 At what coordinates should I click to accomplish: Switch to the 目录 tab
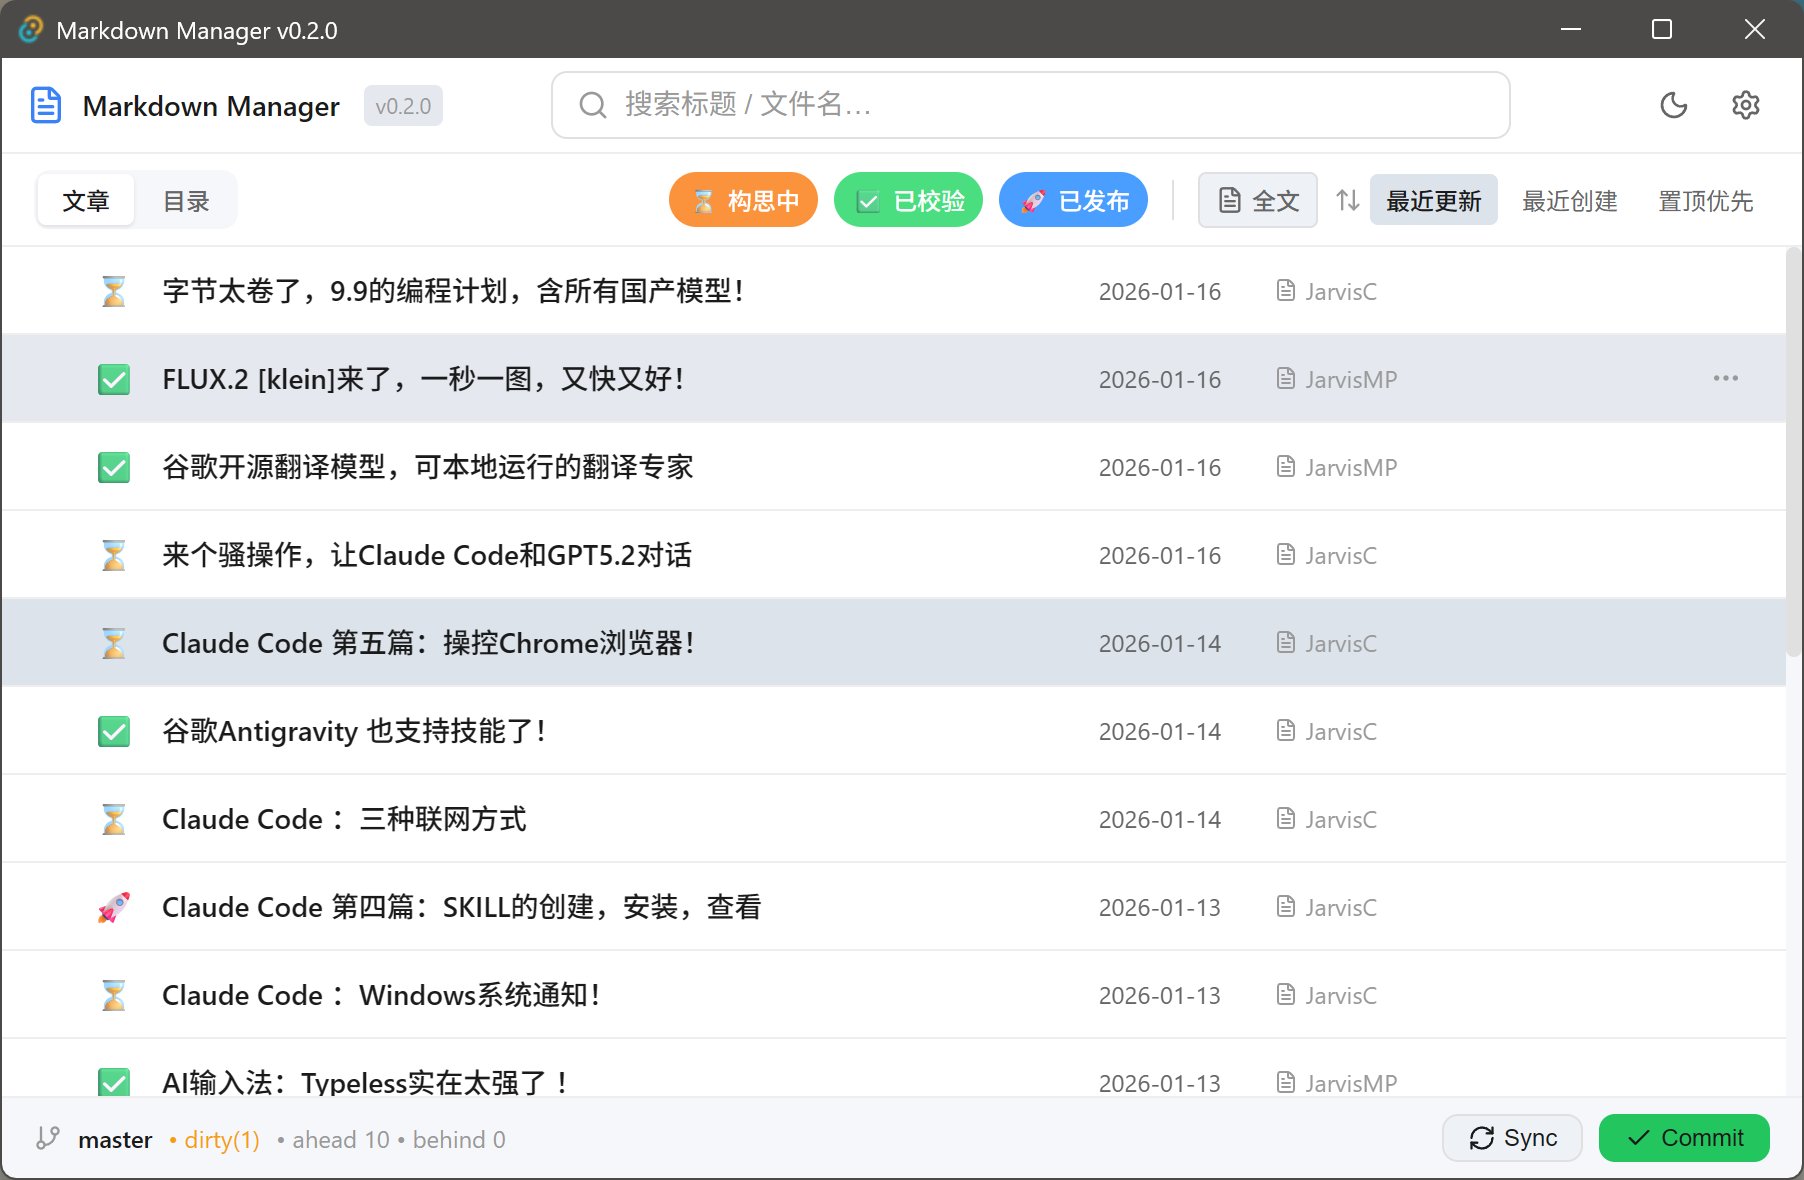pos(186,200)
